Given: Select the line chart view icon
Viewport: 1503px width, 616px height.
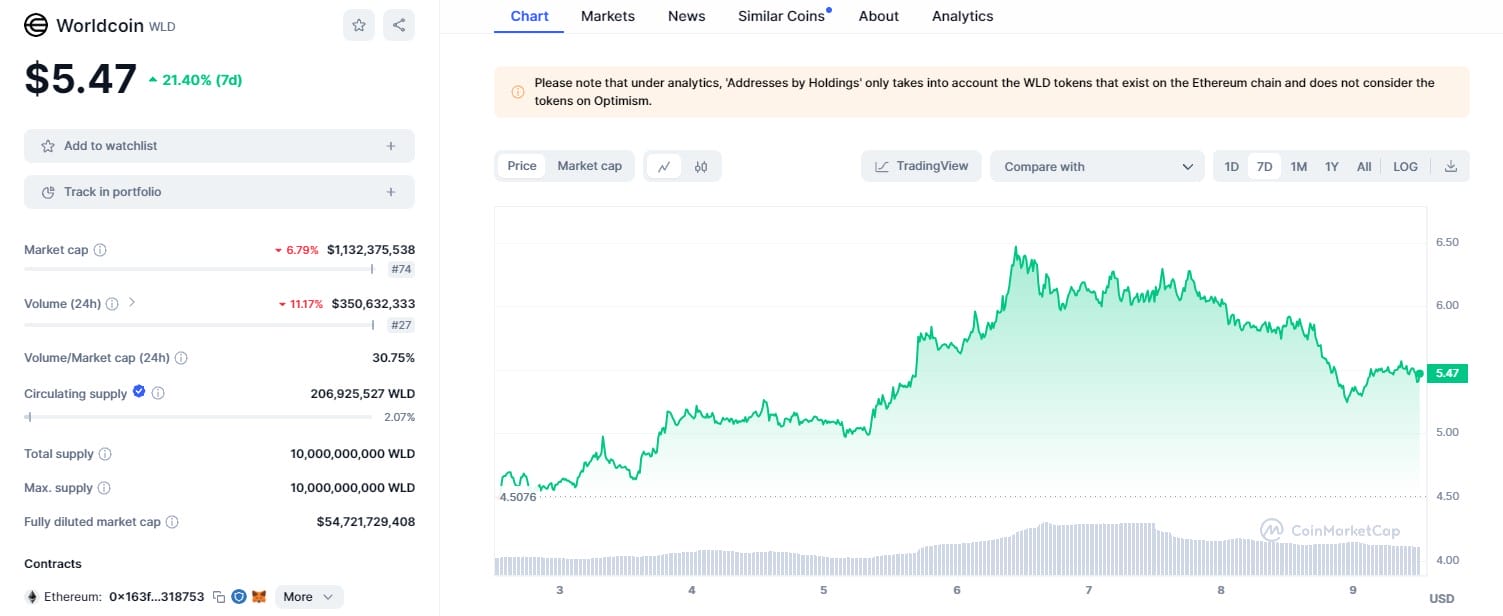Looking at the screenshot, I should pos(664,167).
